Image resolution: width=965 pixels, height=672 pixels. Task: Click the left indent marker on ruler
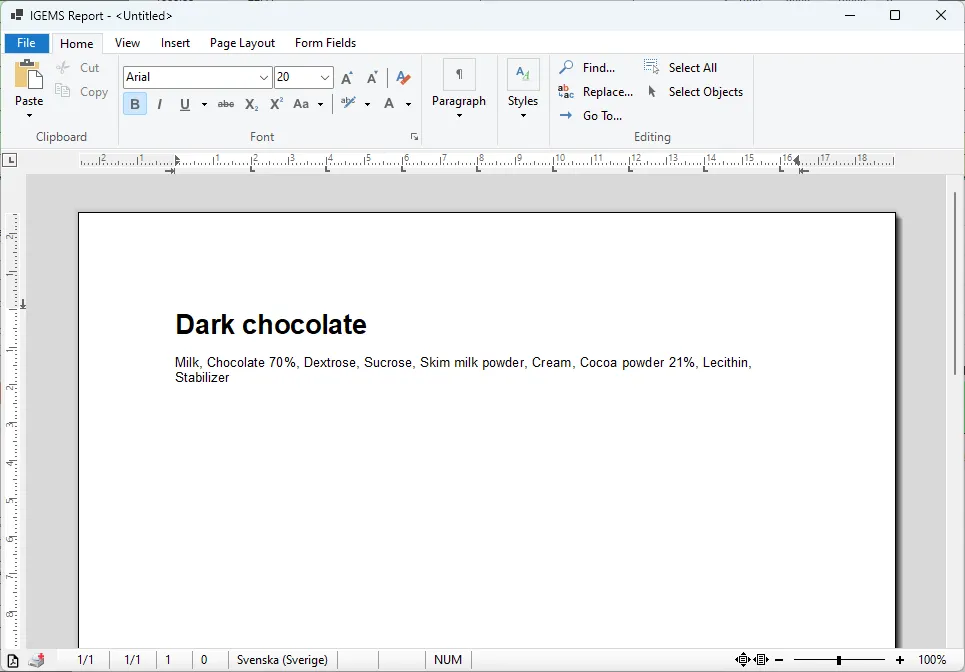pyautogui.click(x=177, y=161)
